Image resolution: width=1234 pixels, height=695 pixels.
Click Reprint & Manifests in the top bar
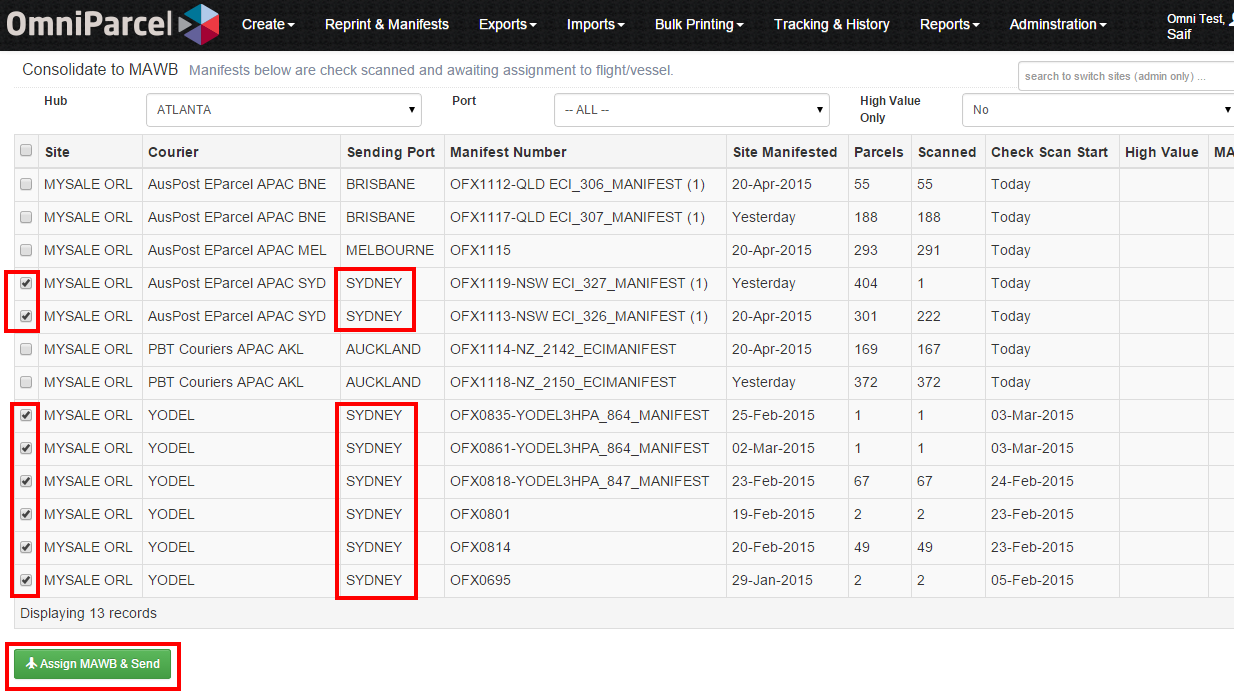pyautogui.click(x=387, y=24)
